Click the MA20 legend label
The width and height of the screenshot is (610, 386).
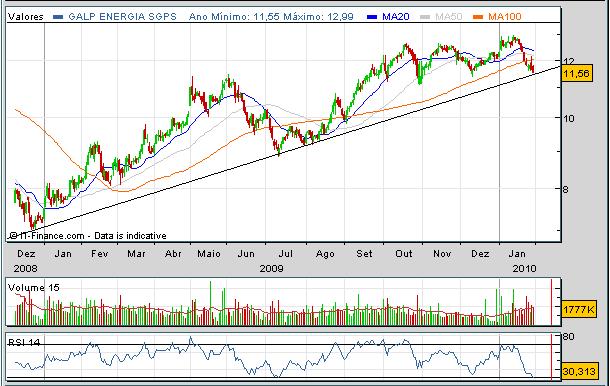pyautogui.click(x=396, y=17)
